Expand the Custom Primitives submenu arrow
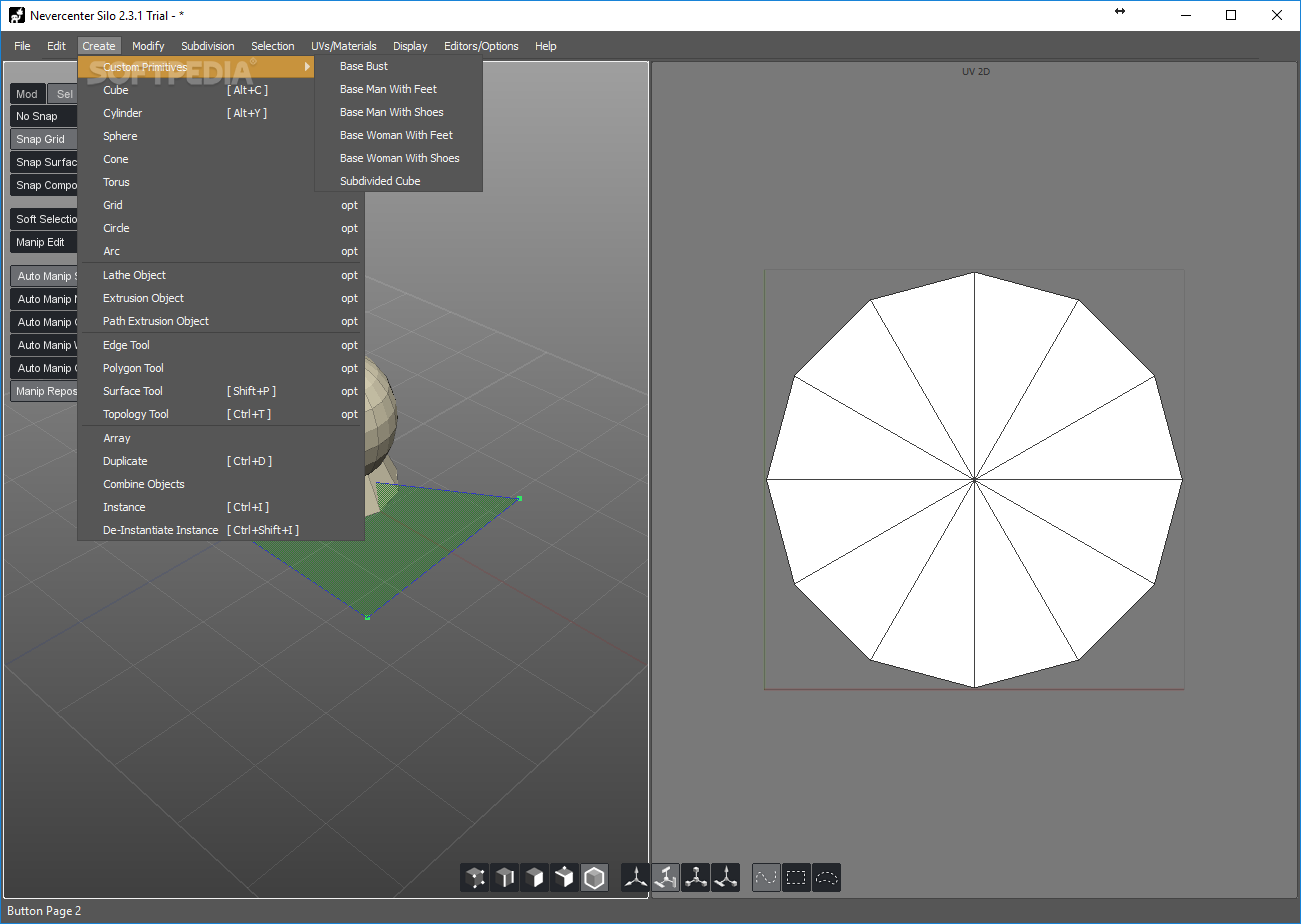This screenshot has height=924, width=1301. (307, 67)
